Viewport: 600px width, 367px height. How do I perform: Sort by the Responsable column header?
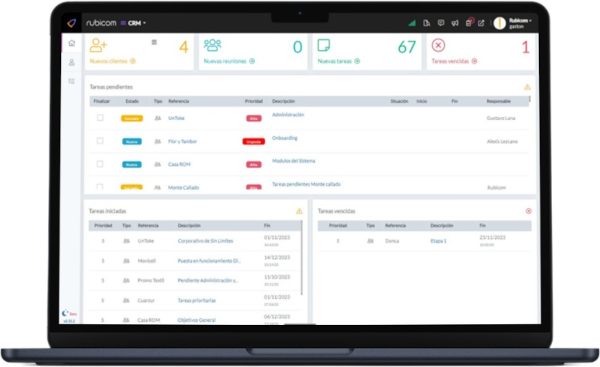click(x=499, y=101)
